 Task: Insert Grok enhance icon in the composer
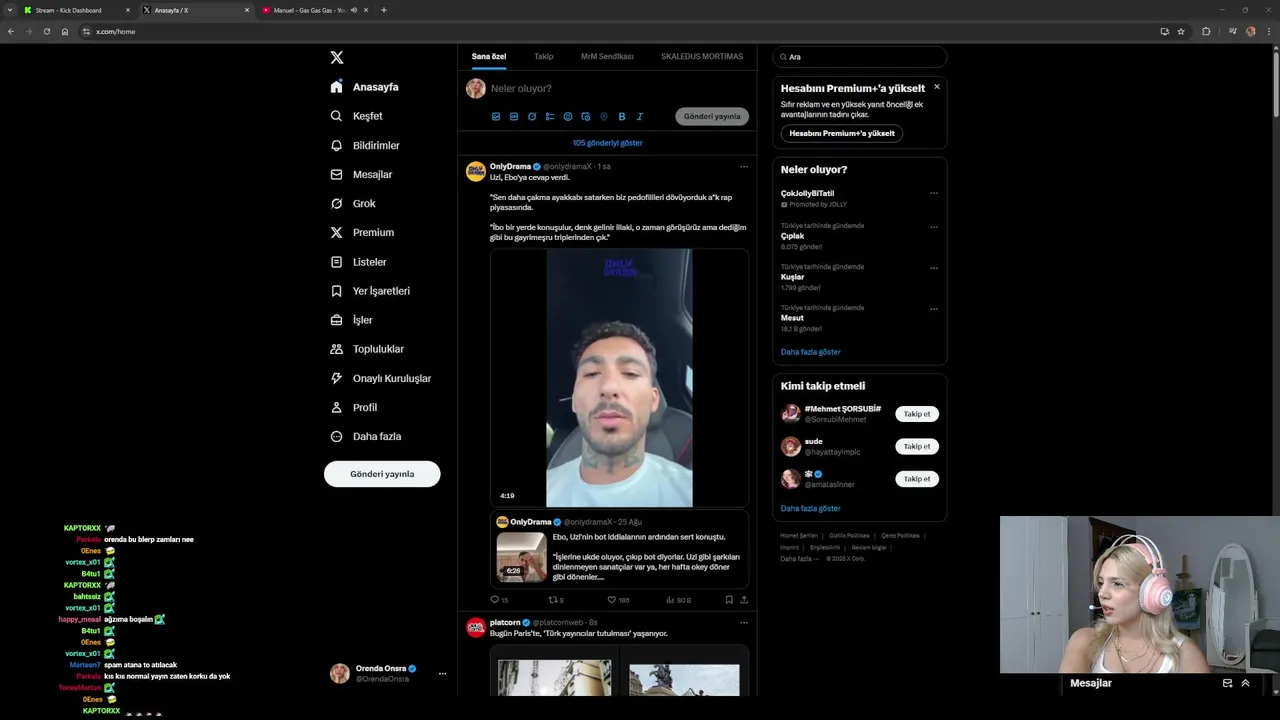532,117
